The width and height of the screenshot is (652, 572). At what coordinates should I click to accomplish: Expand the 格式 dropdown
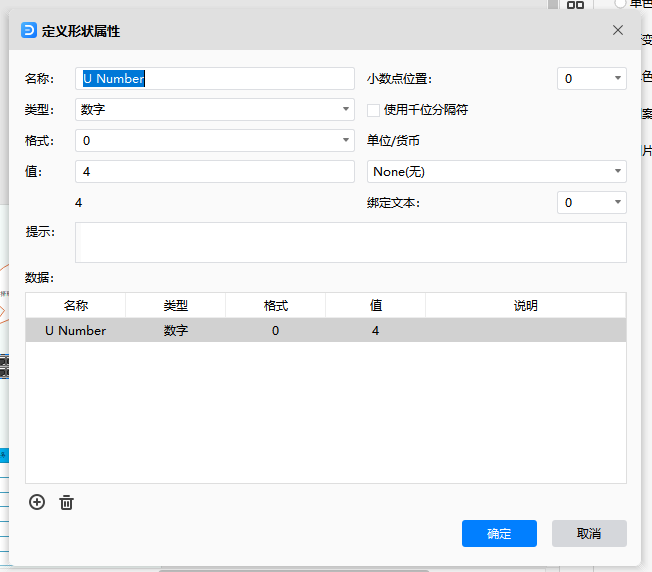(x=215, y=141)
